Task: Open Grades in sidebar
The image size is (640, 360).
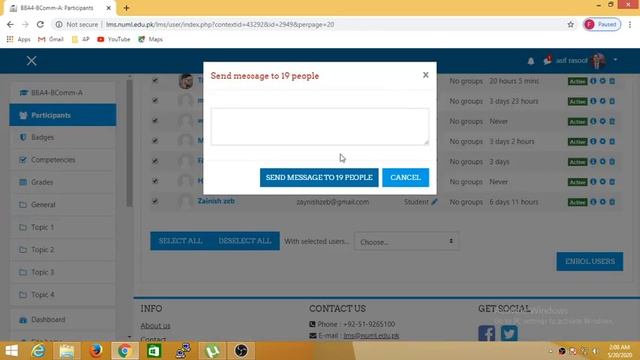Action: pyautogui.click(x=62, y=182)
